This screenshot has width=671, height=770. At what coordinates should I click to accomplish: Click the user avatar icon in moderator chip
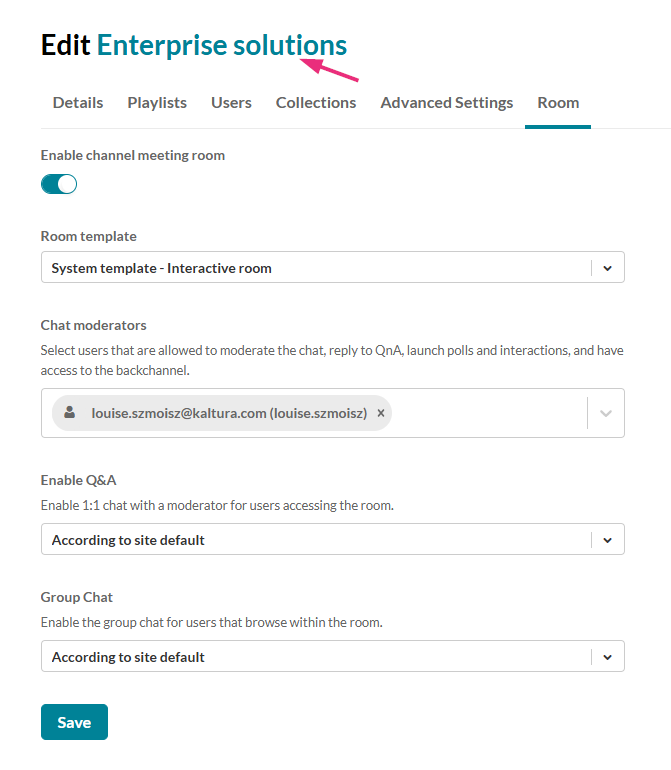(70, 412)
